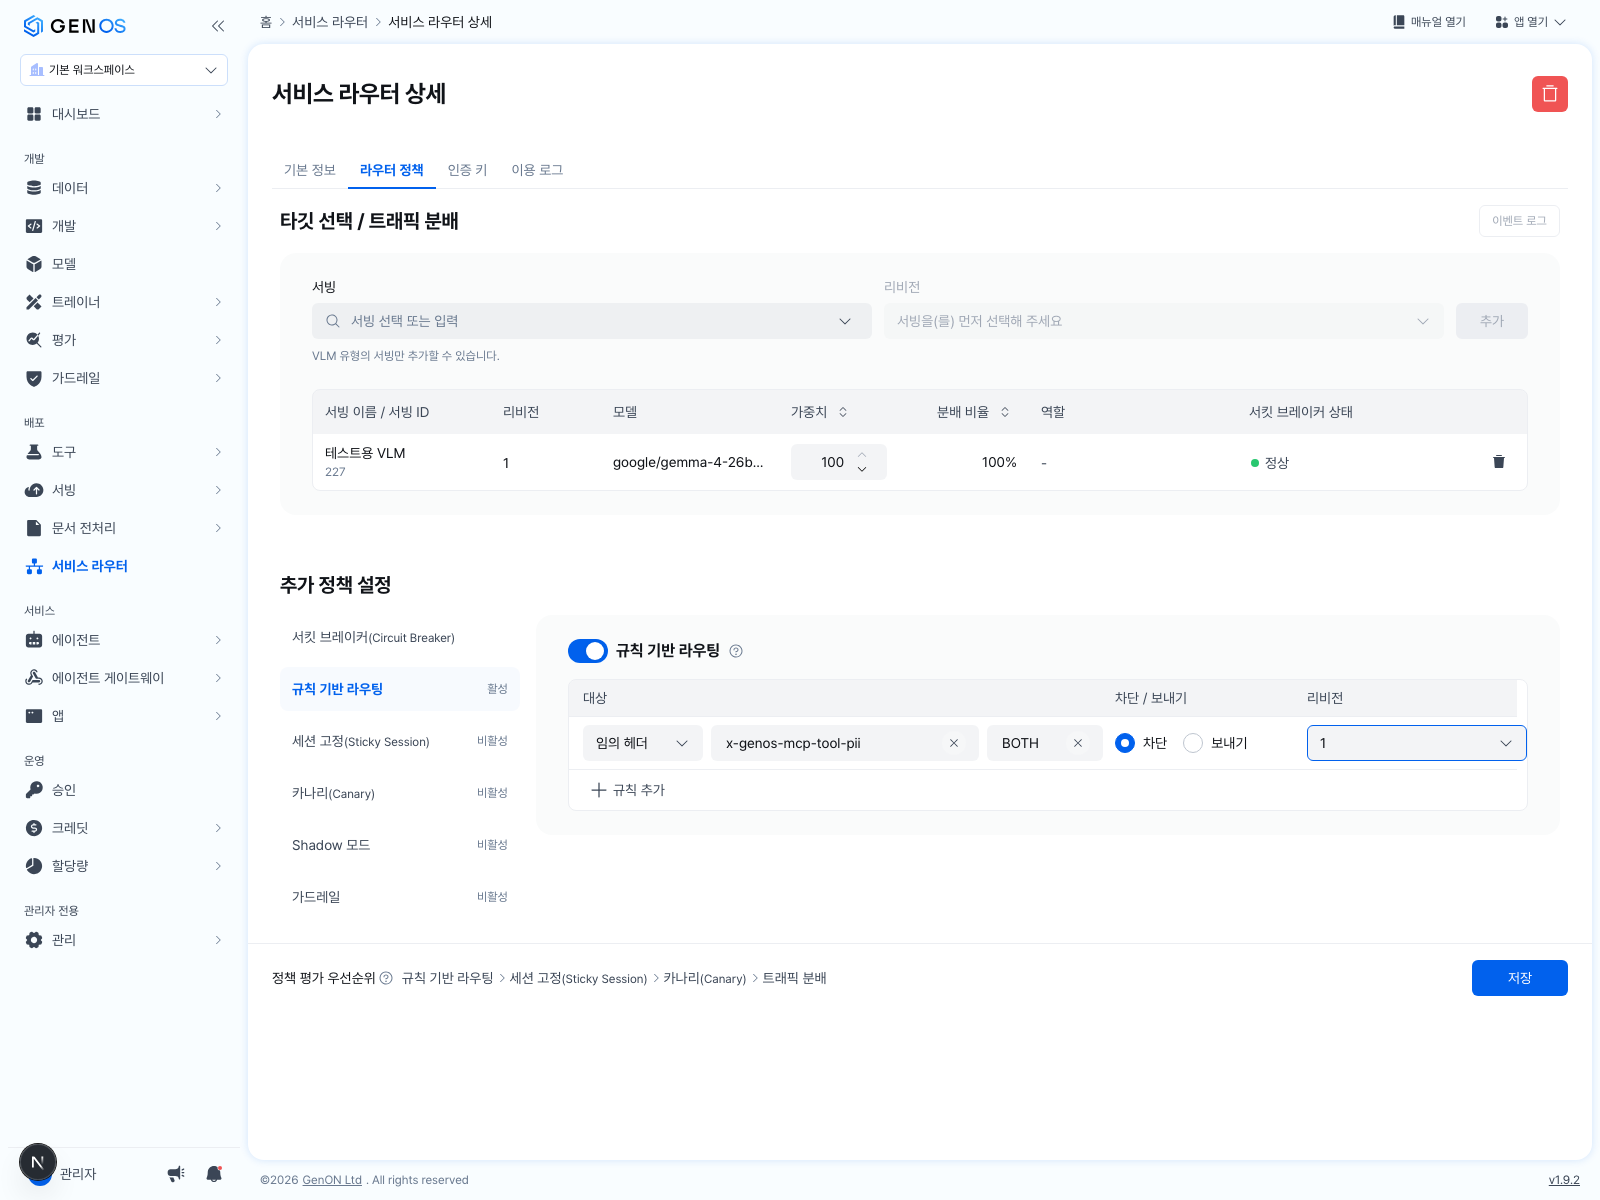1600x1200 pixels.
Task: Delete the 테스트용 VLM serving row
Action: point(1498,462)
